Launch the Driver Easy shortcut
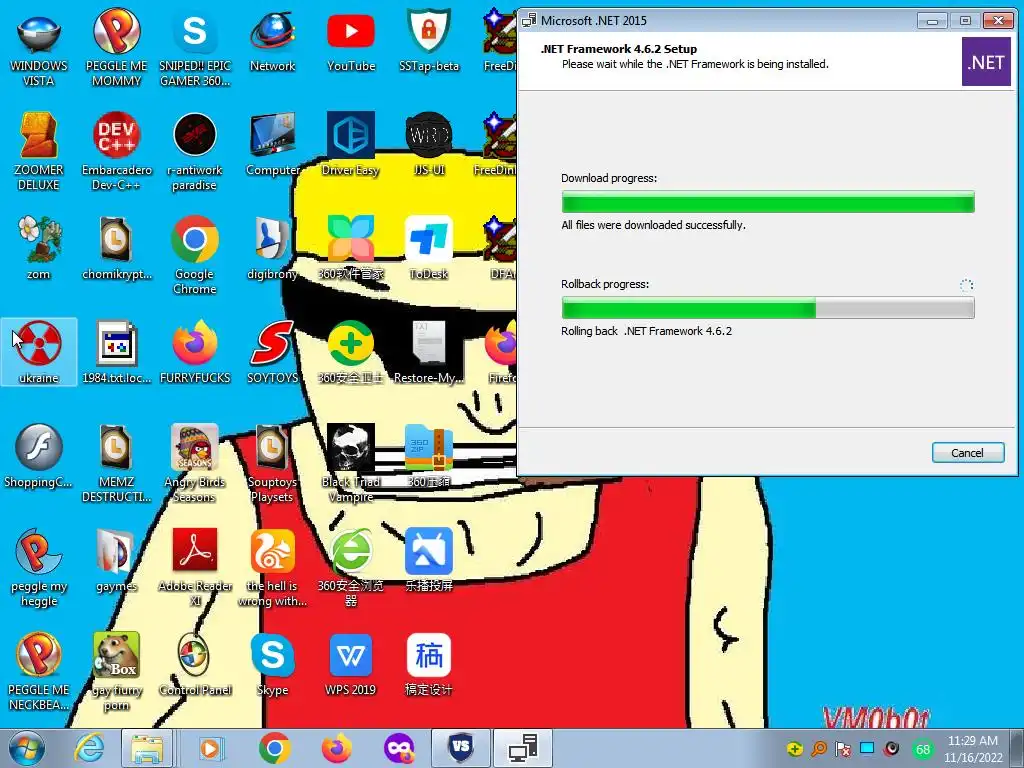 click(351, 145)
